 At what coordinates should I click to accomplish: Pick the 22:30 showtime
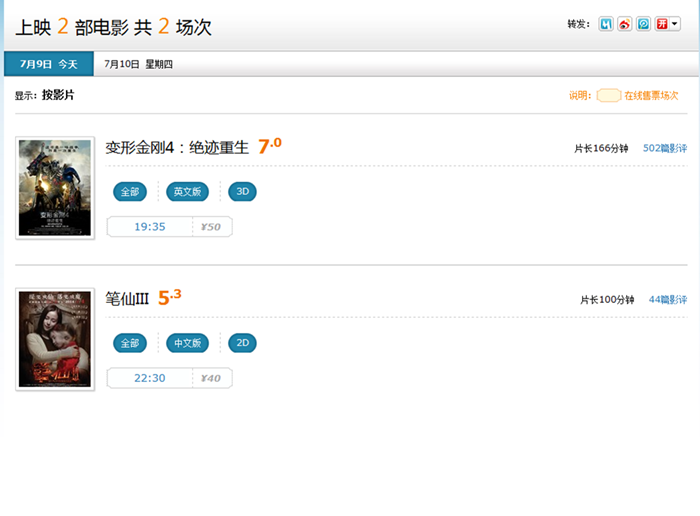[150, 378]
